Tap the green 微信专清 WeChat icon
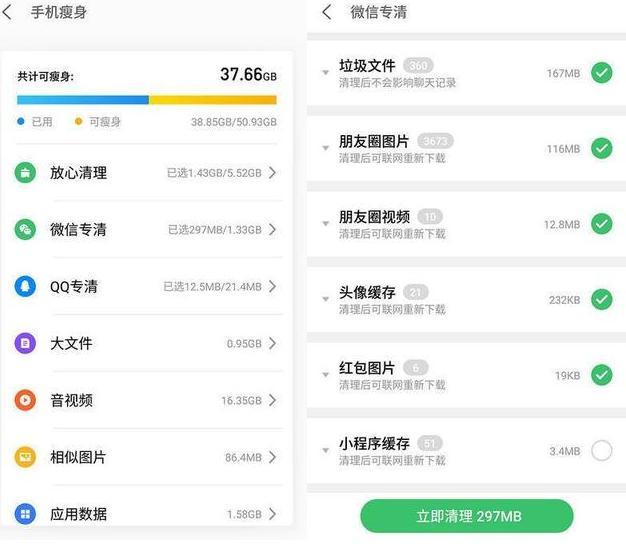This screenshot has width=626, height=548. pyautogui.click(x=25, y=230)
